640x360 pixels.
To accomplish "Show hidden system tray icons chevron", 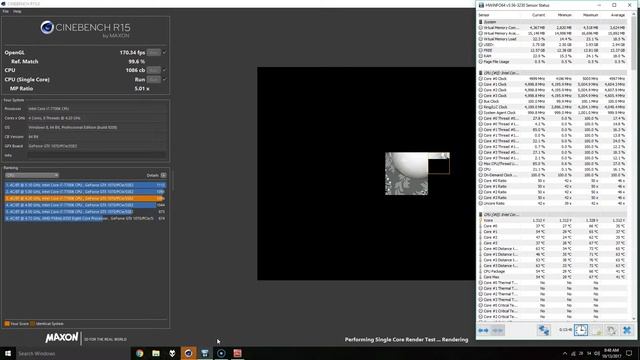I will click(565, 353).
